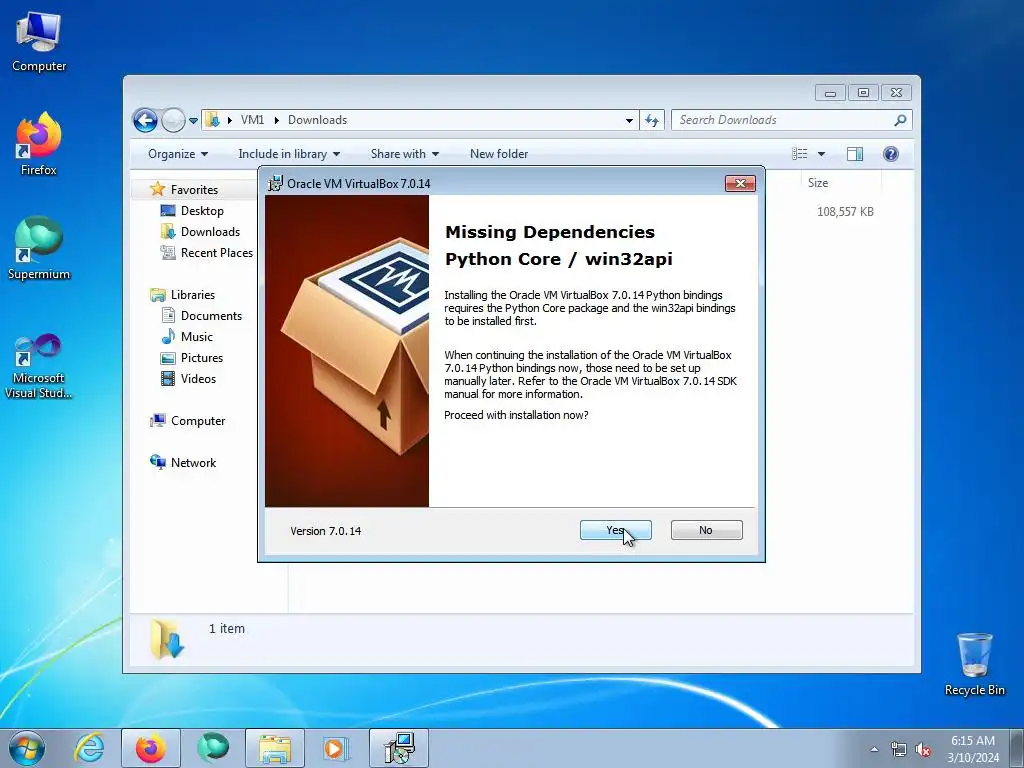Image resolution: width=1024 pixels, height=768 pixels.
Task: Minimize the Explorer Downloads window
Action: click(x=830, y=93)
